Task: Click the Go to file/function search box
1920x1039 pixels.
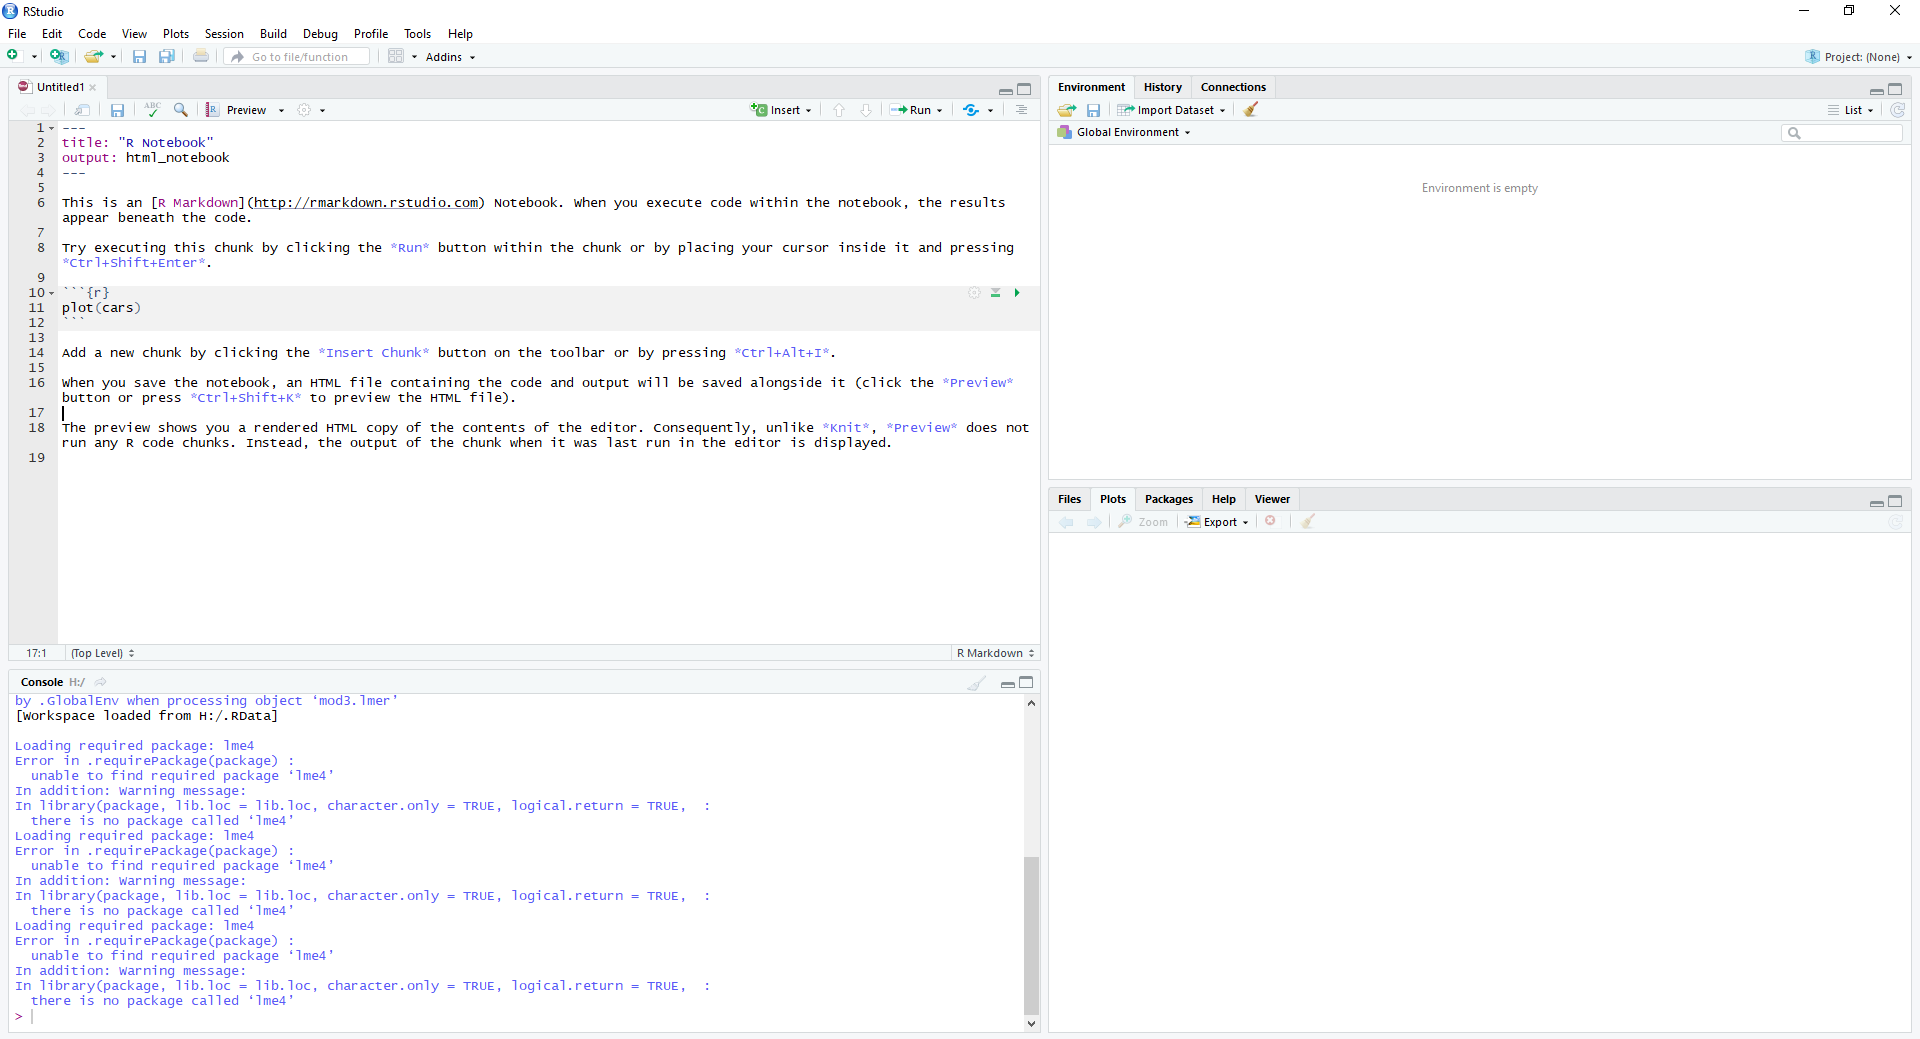Action: tap(297, 56)
